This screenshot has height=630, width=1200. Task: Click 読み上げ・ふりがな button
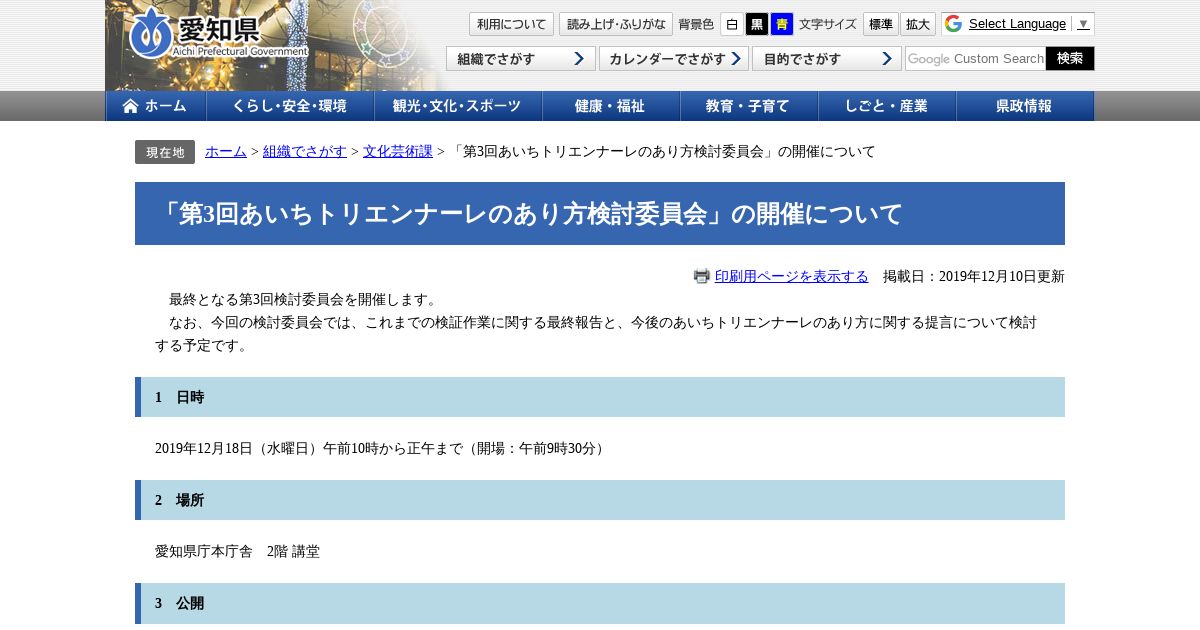(616, 24)
